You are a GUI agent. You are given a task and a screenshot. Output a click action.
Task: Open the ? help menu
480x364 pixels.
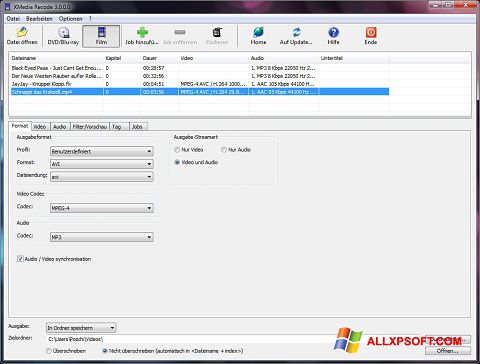90,19
